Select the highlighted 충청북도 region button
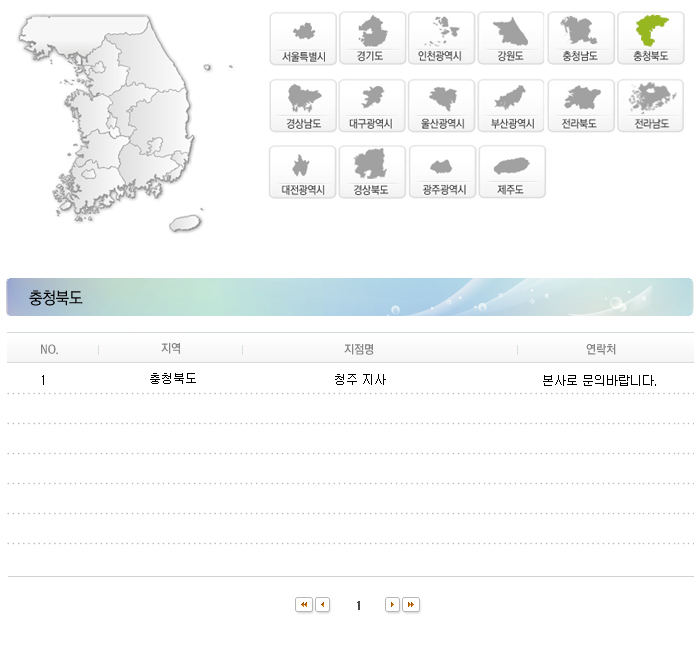Viewport: 699px width, 654px height. pyautogui.click(x=651, y=38)
